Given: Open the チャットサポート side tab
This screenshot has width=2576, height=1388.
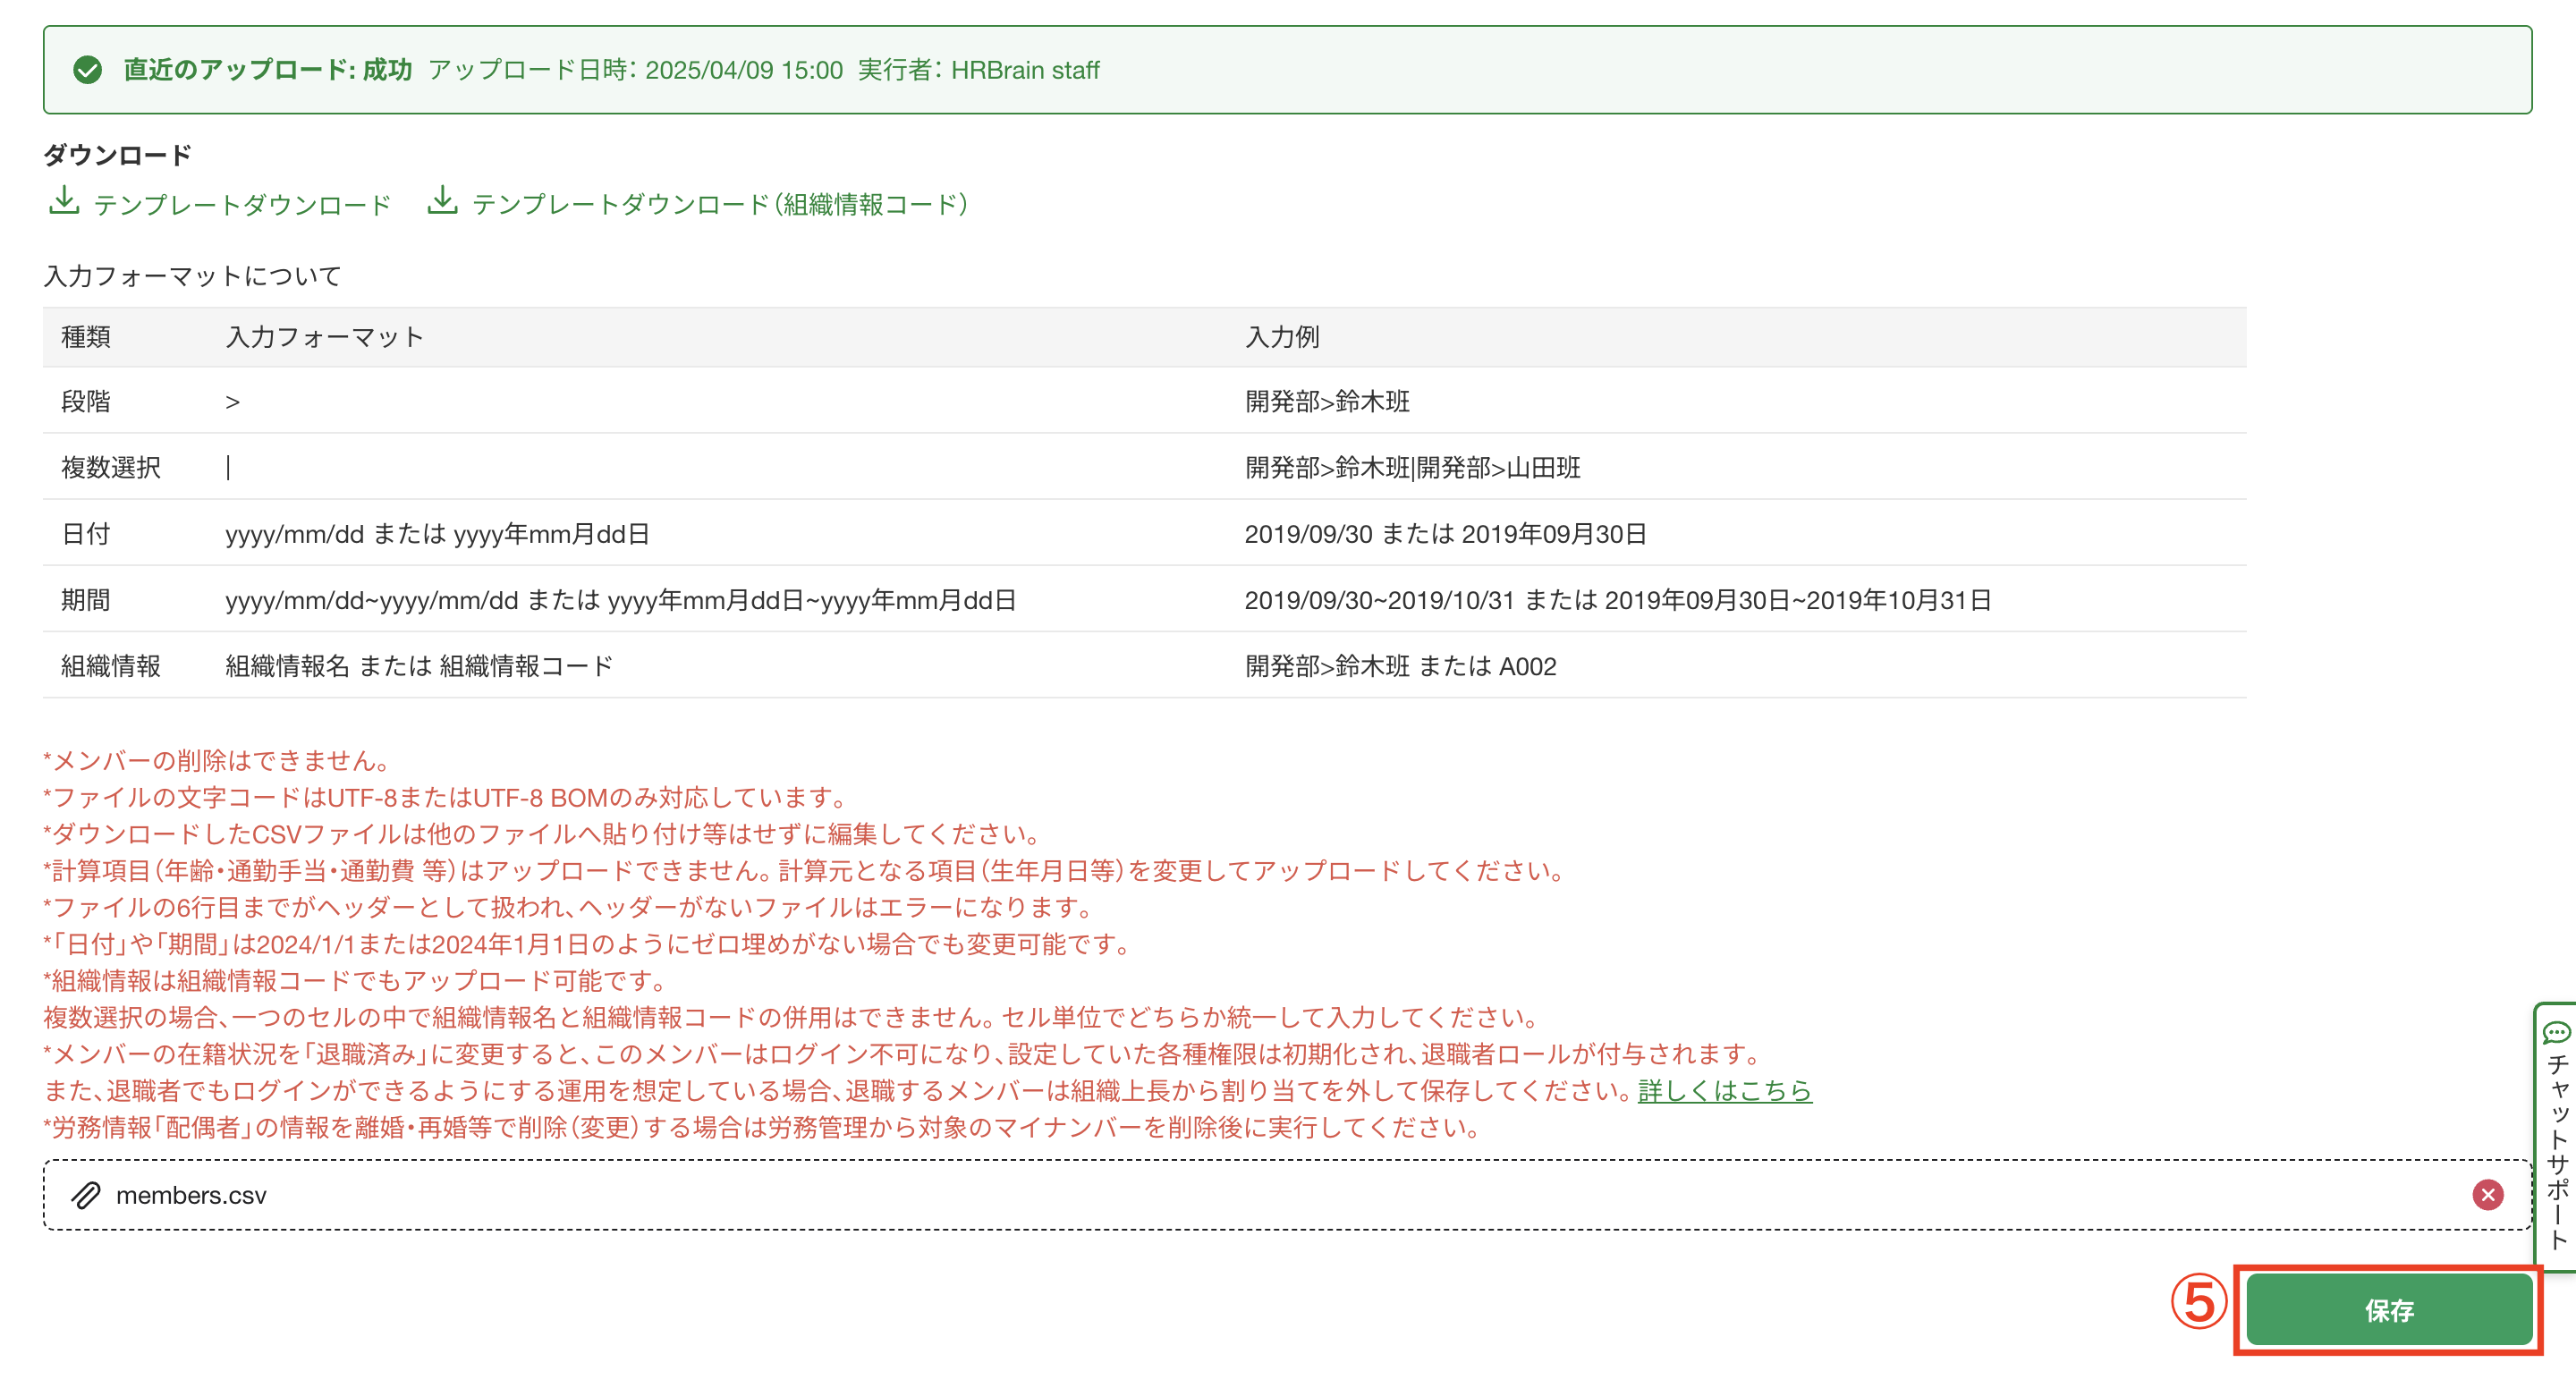Looking at the screenshot, I should click(x=2556, y=1137).
